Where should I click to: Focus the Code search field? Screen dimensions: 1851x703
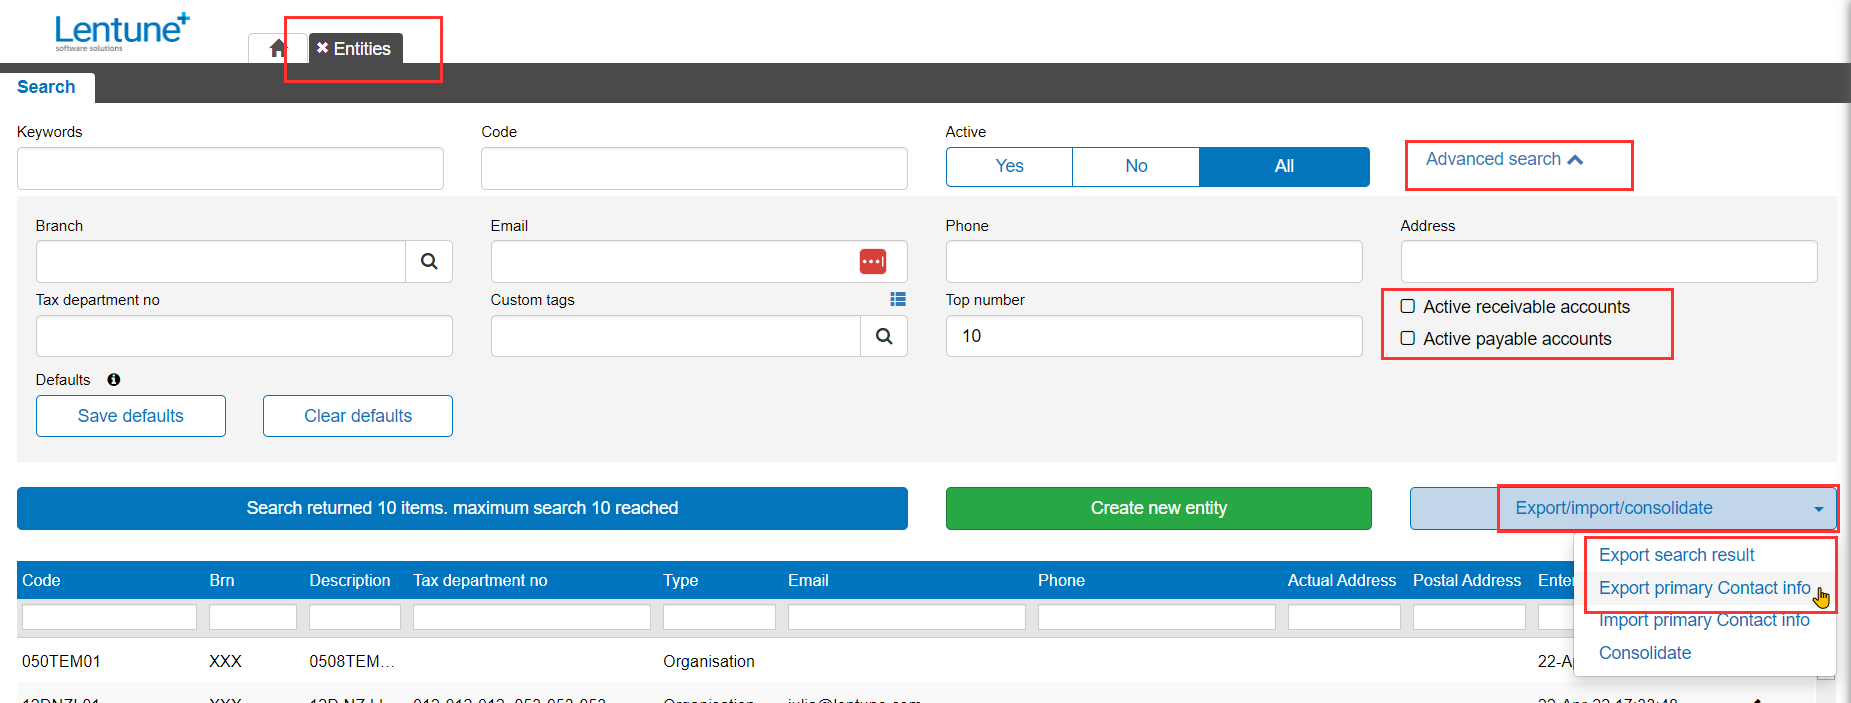tap(694, 169)
